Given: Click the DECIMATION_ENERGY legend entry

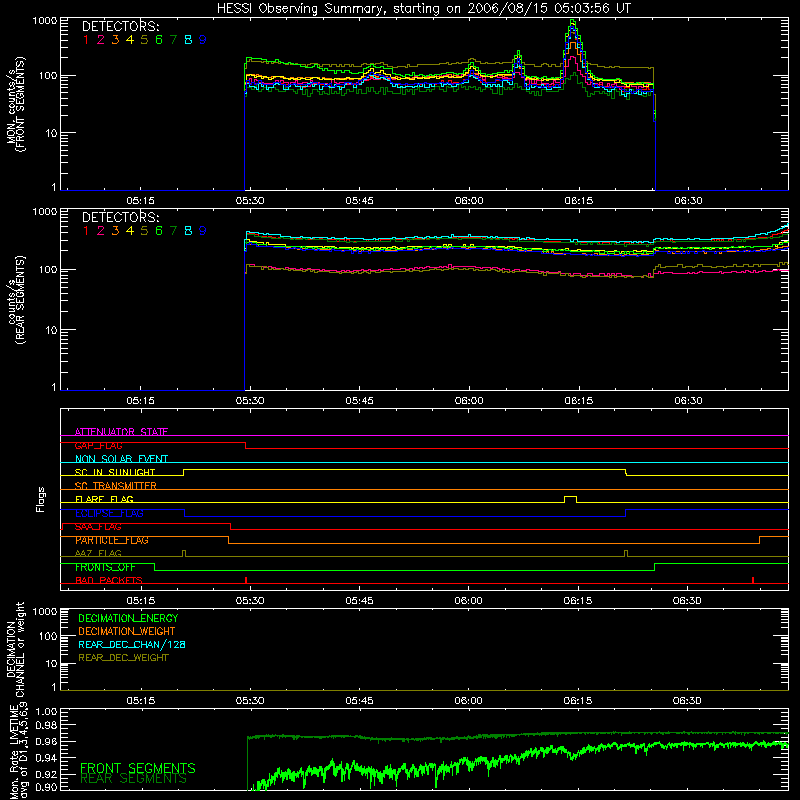Looking at the screenshot, I should [128, 618].
